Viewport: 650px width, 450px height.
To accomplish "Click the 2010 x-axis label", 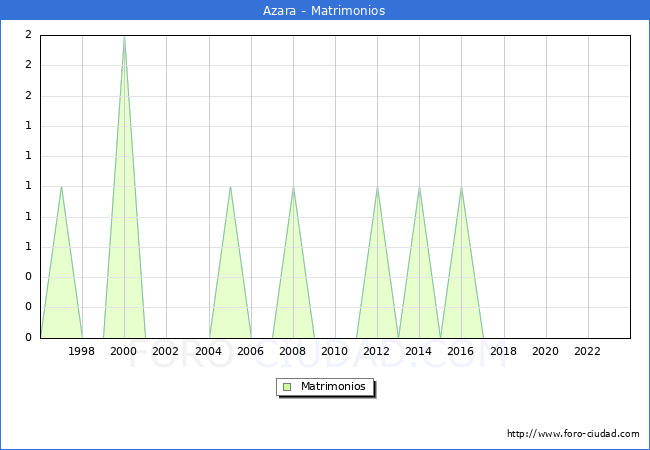I will (335, 351).
